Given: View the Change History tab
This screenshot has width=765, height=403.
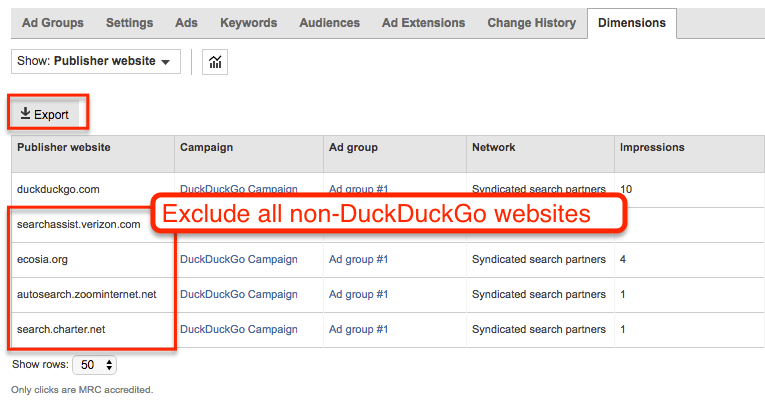Looking at the screenshot, I should point(531,23).
